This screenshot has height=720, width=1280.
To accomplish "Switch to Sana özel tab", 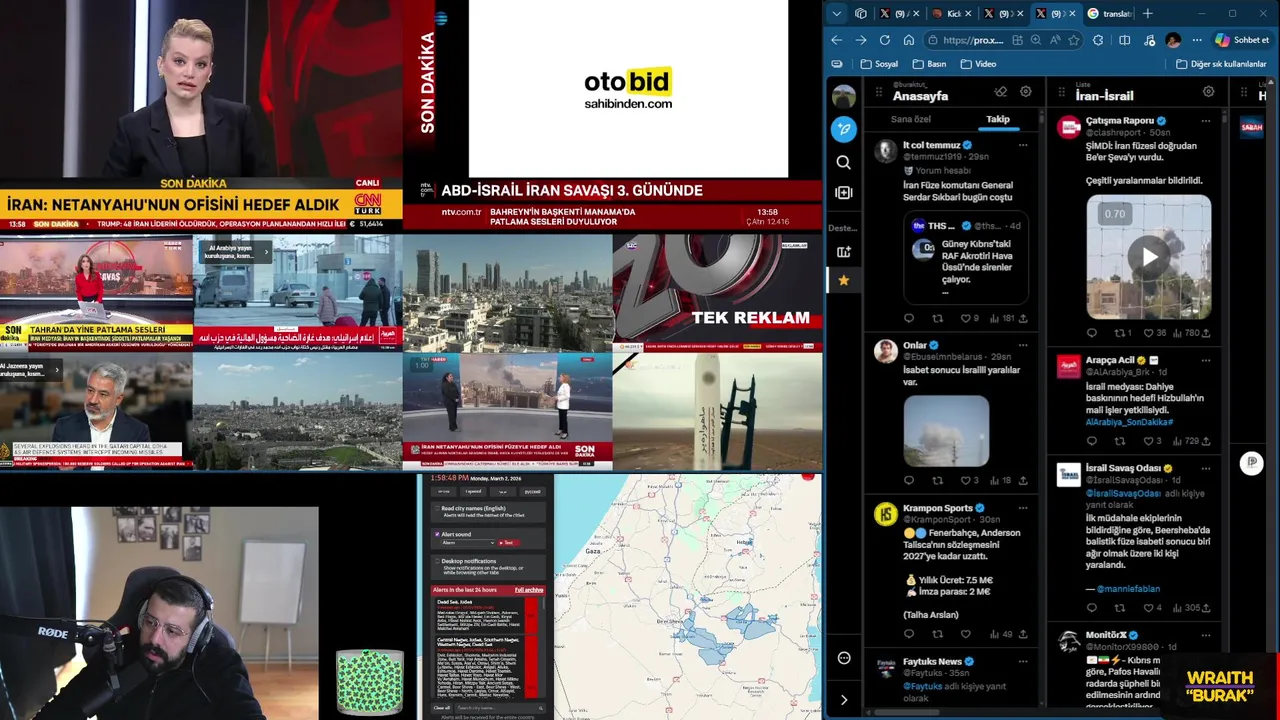I will (x=911, y=119).
